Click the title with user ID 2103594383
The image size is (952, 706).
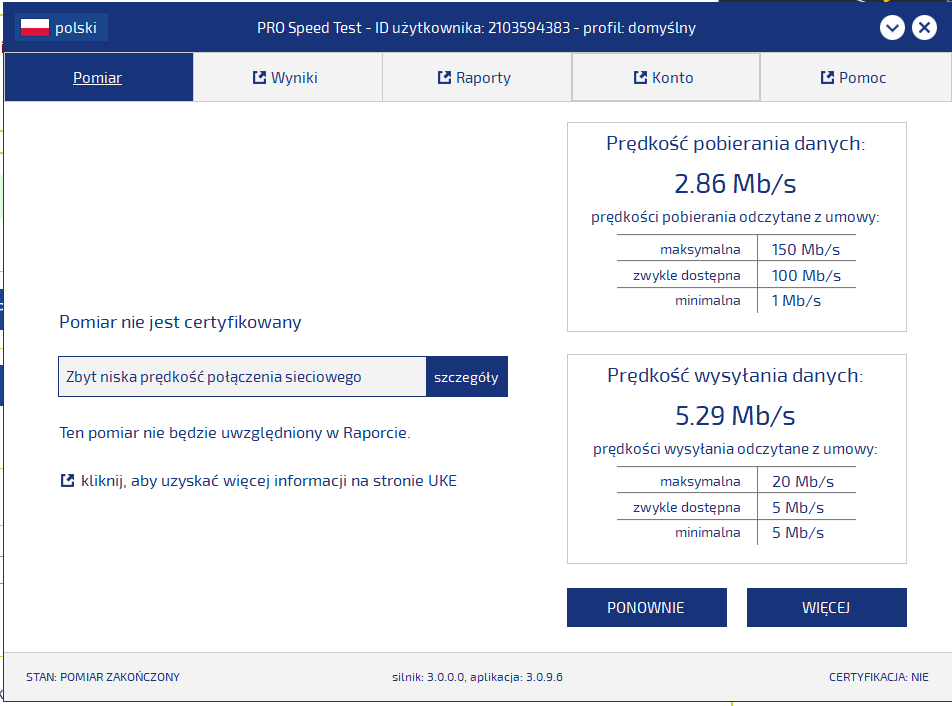coord(476,27)
